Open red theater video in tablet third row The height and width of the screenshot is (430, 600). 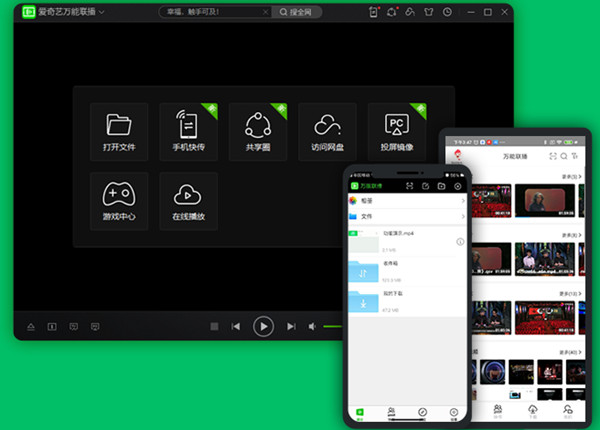(545, 318)
